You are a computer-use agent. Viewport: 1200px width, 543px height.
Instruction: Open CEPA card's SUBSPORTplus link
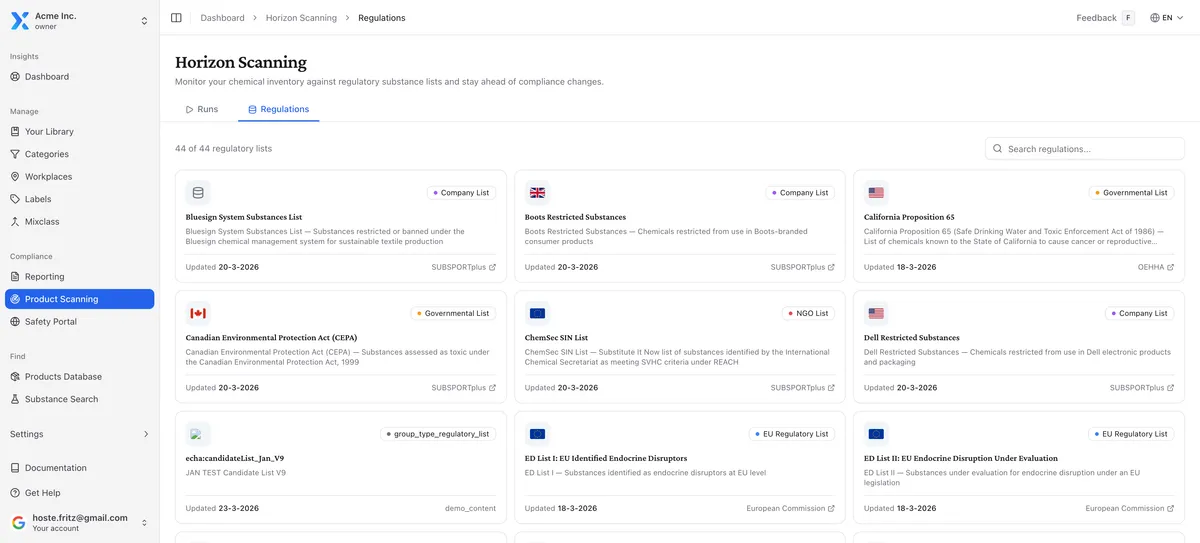point(464,388)
